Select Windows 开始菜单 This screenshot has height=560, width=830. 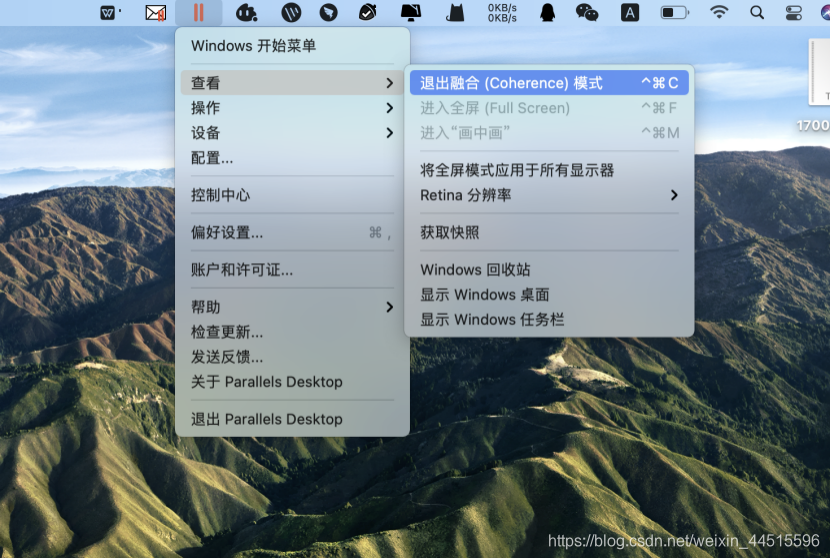[x=292, y=46]
